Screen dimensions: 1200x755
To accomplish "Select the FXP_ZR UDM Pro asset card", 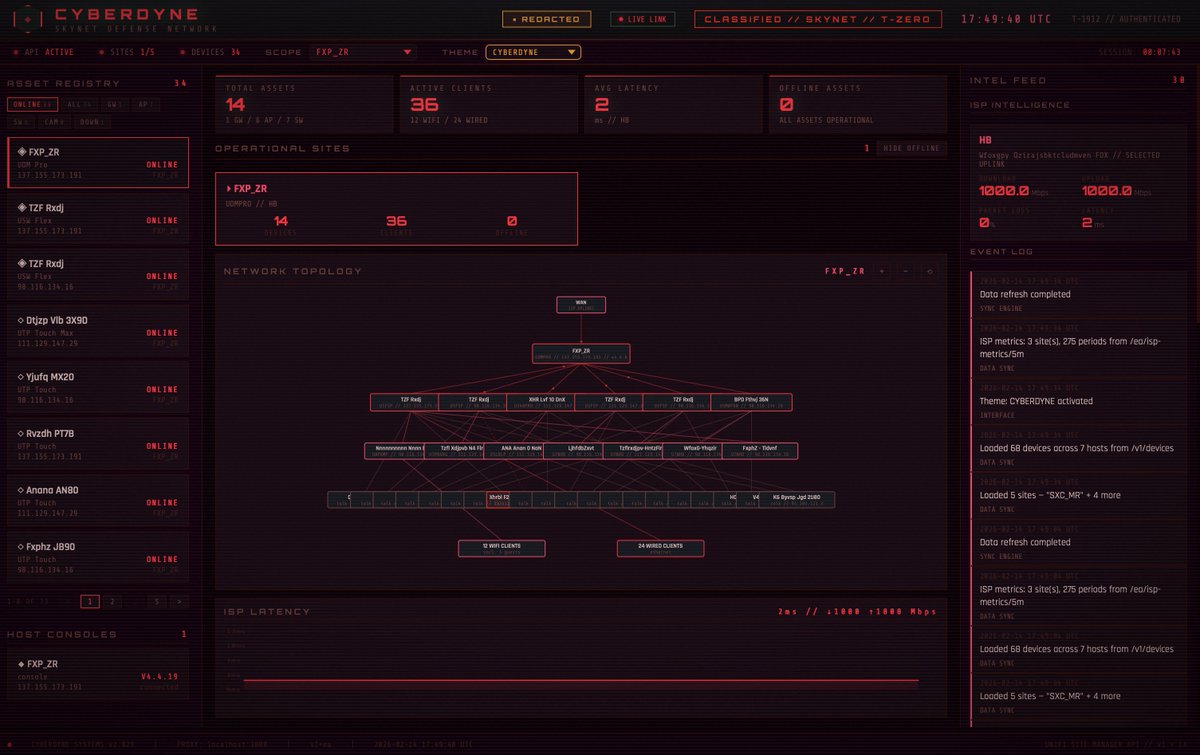I will click(97, 162).
